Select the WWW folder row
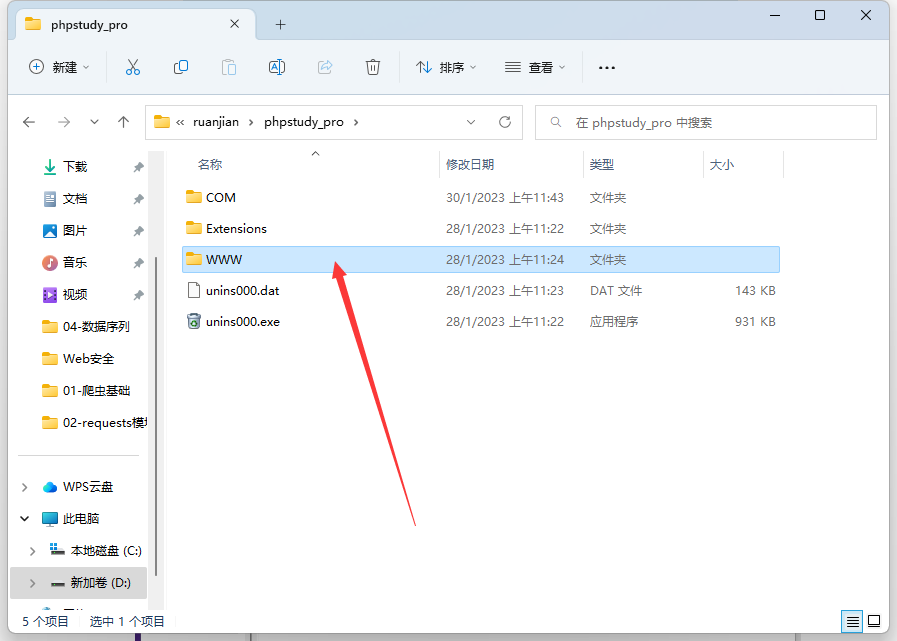897x641 pixels. [x=481, y=259]
